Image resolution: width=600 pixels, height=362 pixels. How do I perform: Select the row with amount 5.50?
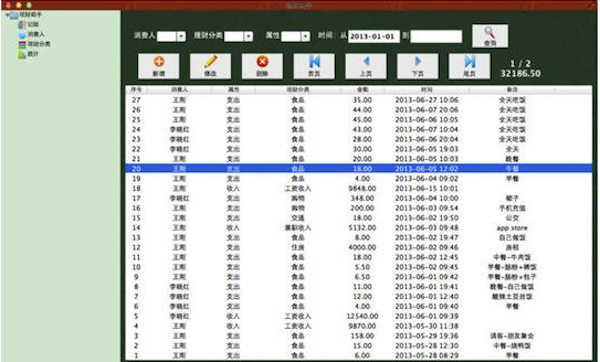[x=359, y=267]
